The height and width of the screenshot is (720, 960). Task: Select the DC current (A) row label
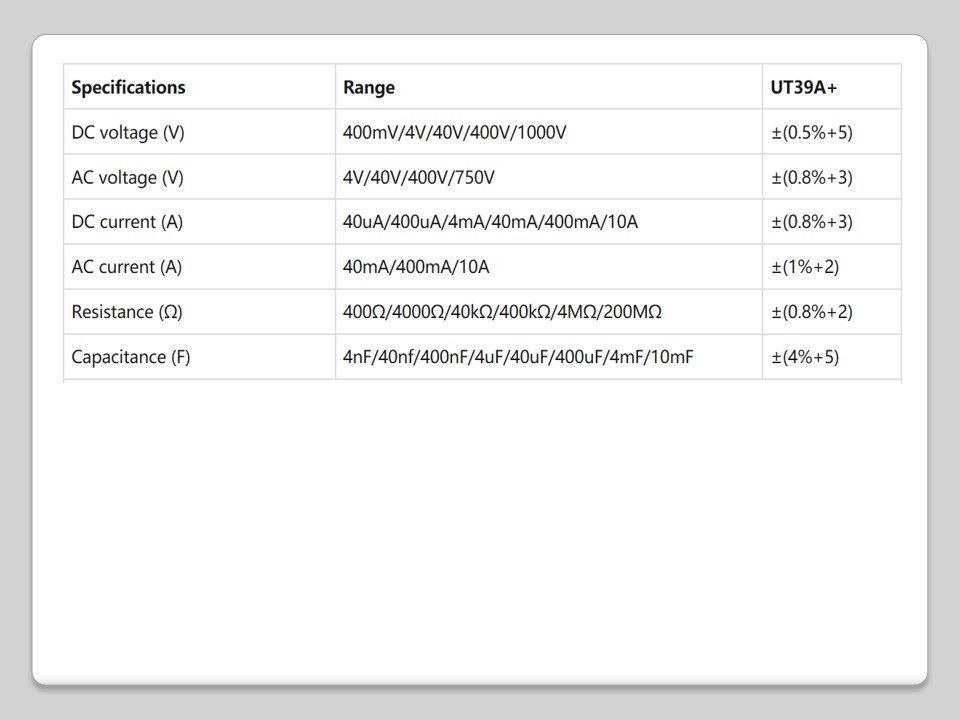pos(127,222)
